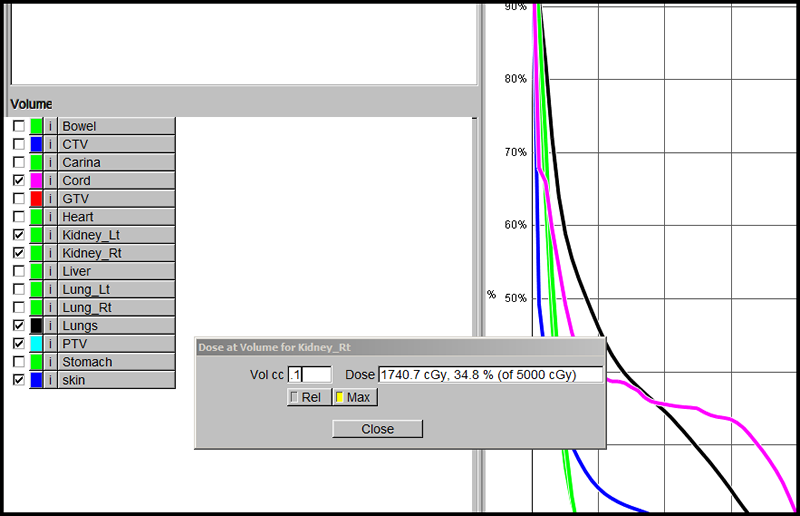
Task: Toggle the Max option in dose dialog
Action: tap(354, 397)
